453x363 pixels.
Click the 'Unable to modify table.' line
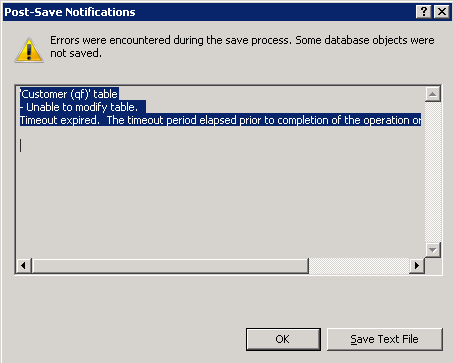click(82, 107)
